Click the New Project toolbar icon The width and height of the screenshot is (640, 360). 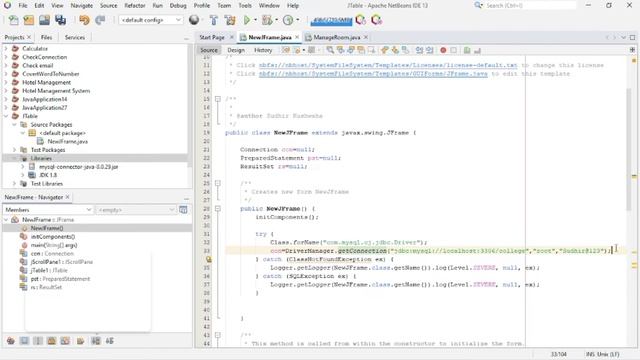[x=29, y=20]
